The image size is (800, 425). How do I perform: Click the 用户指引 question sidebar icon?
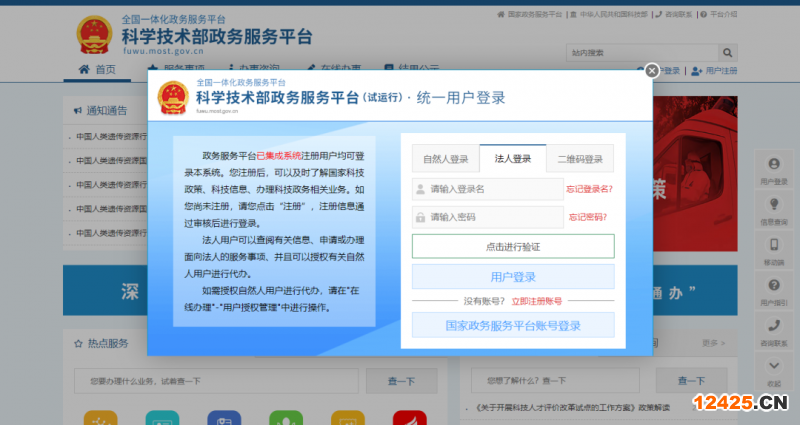coord(774,285)
